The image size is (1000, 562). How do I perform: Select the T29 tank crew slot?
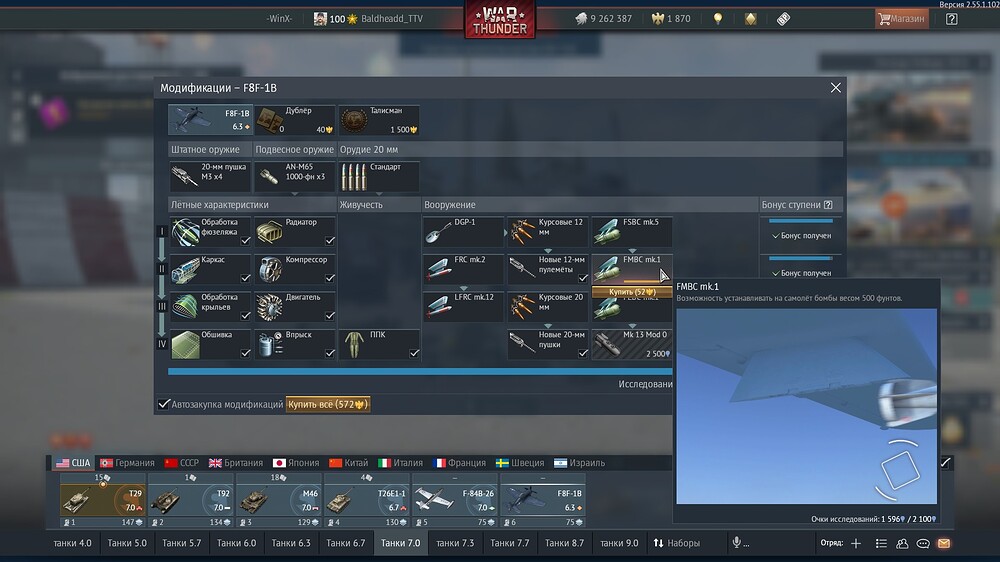coord(102,500)
